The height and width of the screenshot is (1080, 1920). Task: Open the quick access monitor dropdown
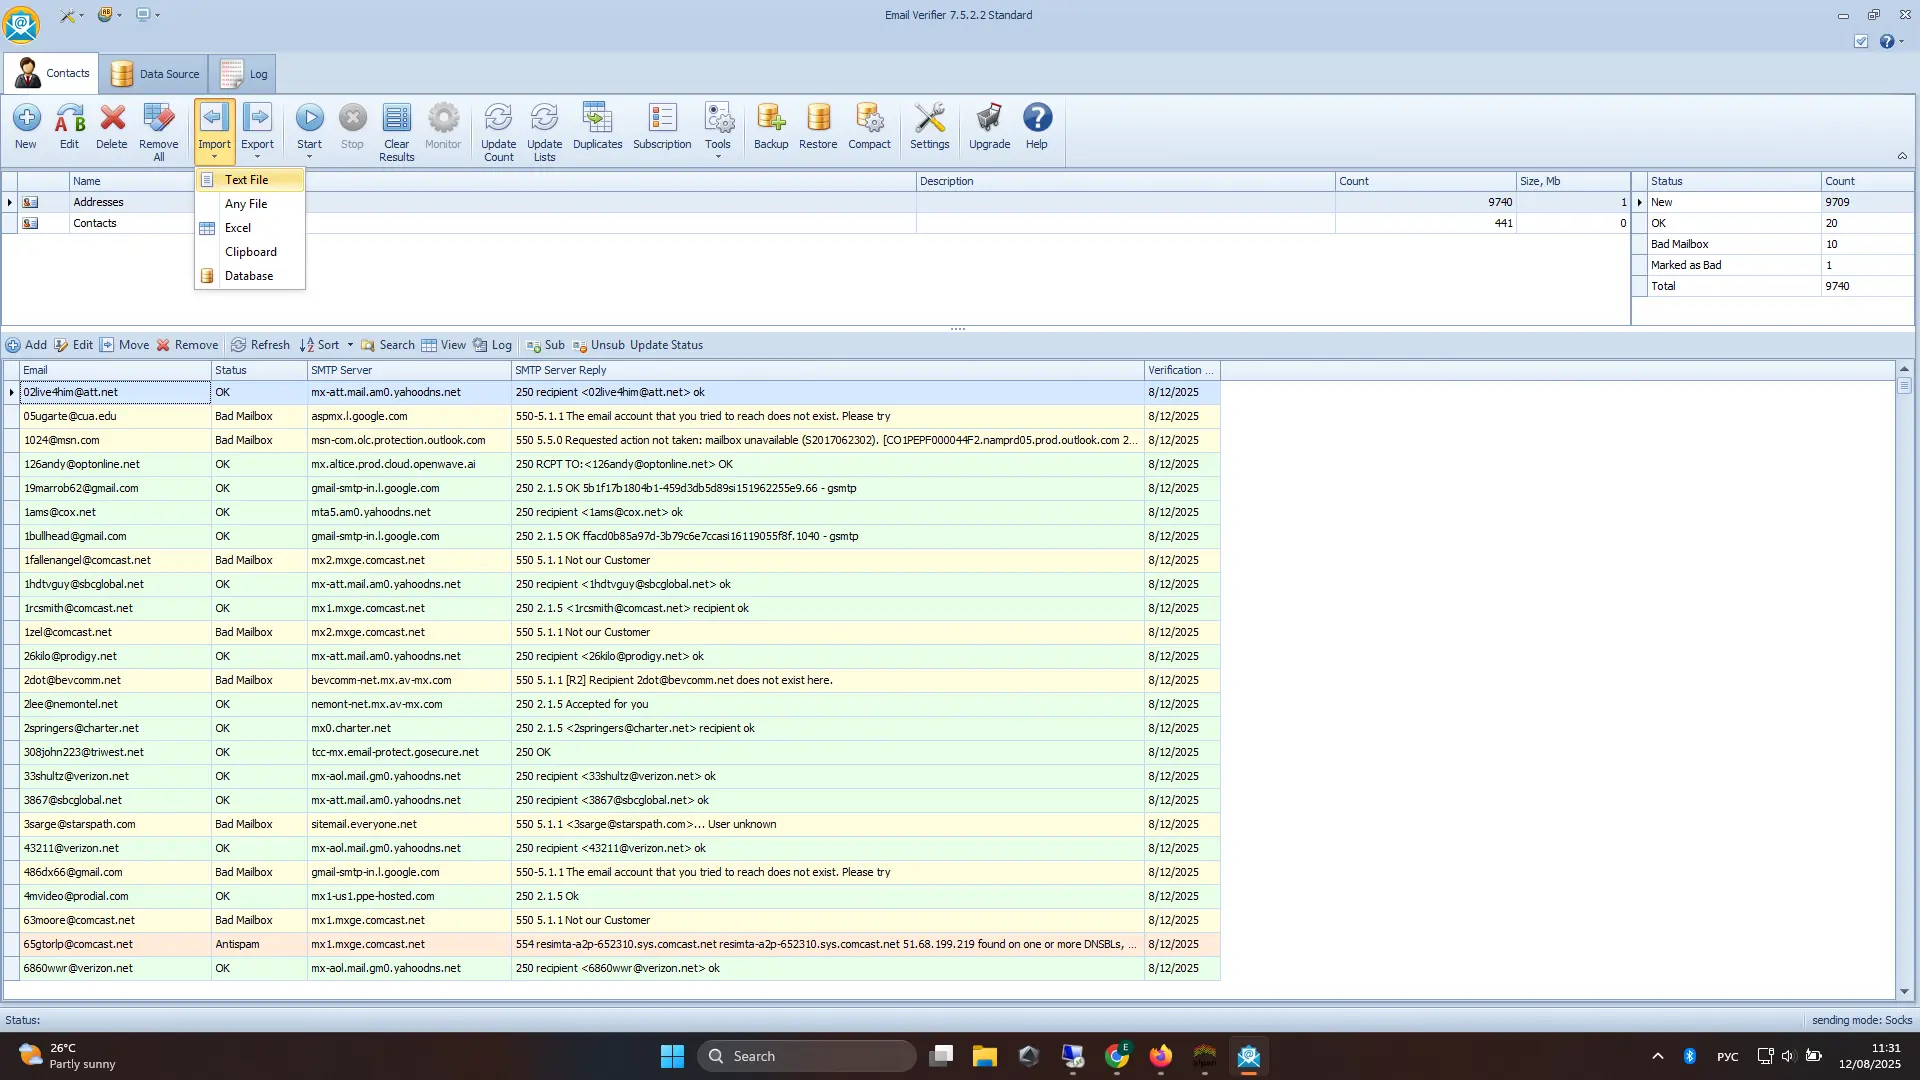[157, 15]
